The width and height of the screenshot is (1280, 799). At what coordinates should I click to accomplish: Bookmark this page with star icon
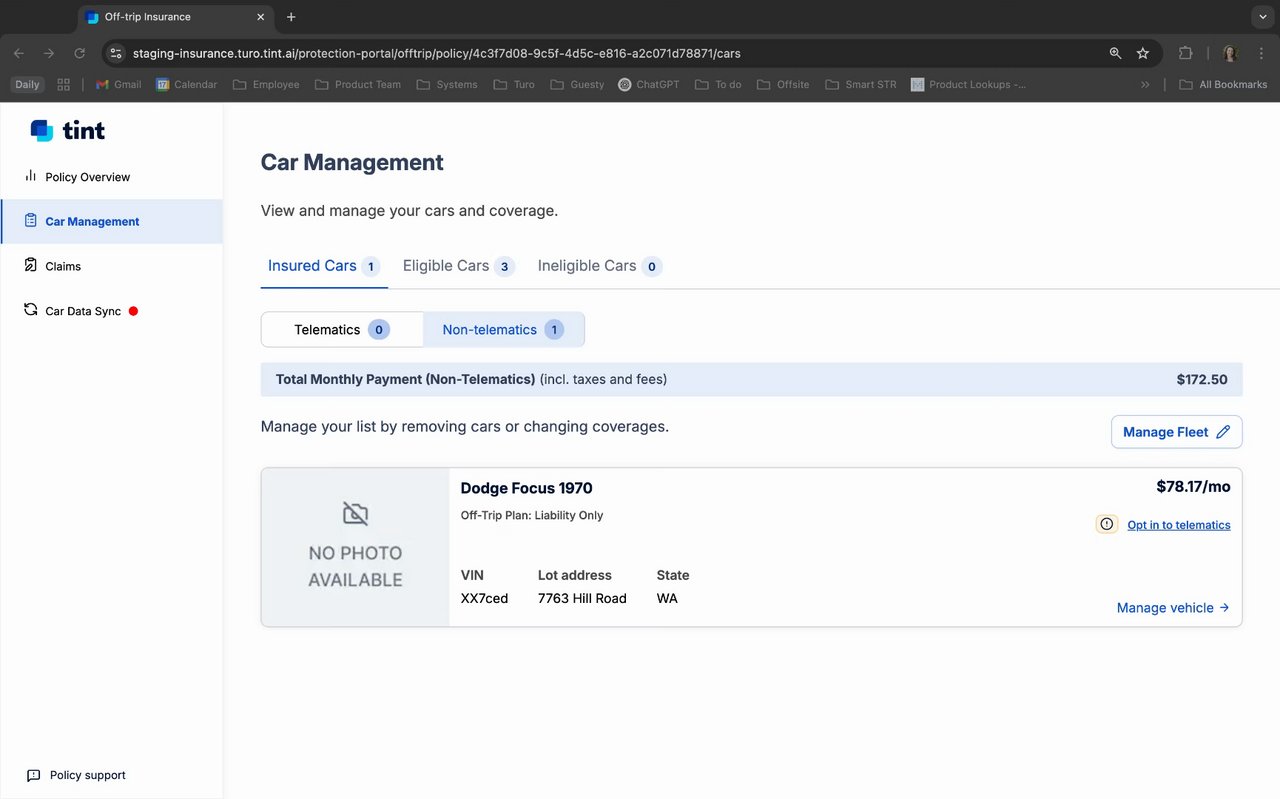pyautogui.click(x=1143, y=53)
